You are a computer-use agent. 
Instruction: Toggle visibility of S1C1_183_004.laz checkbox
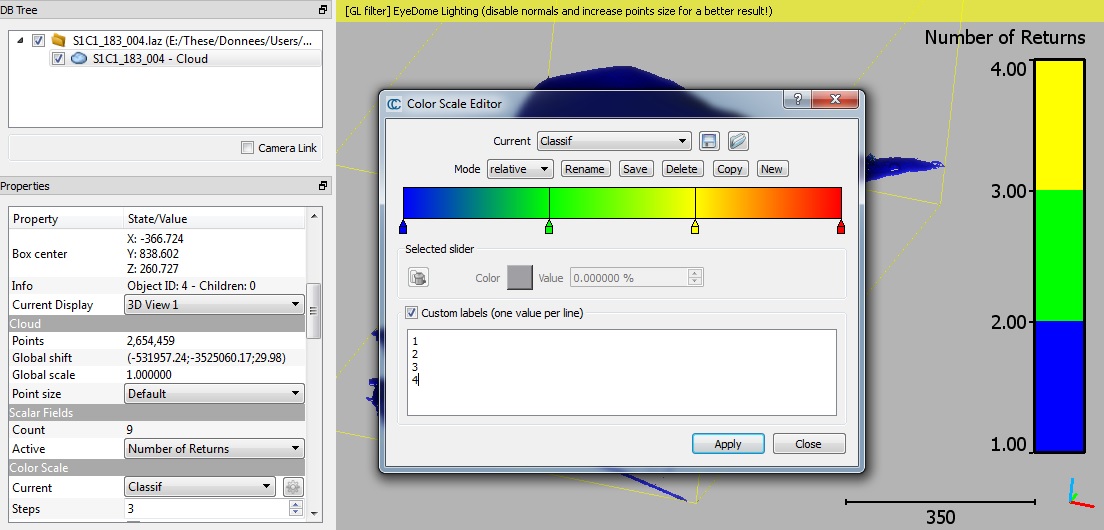pyautogui.click(x=39, y=40)
